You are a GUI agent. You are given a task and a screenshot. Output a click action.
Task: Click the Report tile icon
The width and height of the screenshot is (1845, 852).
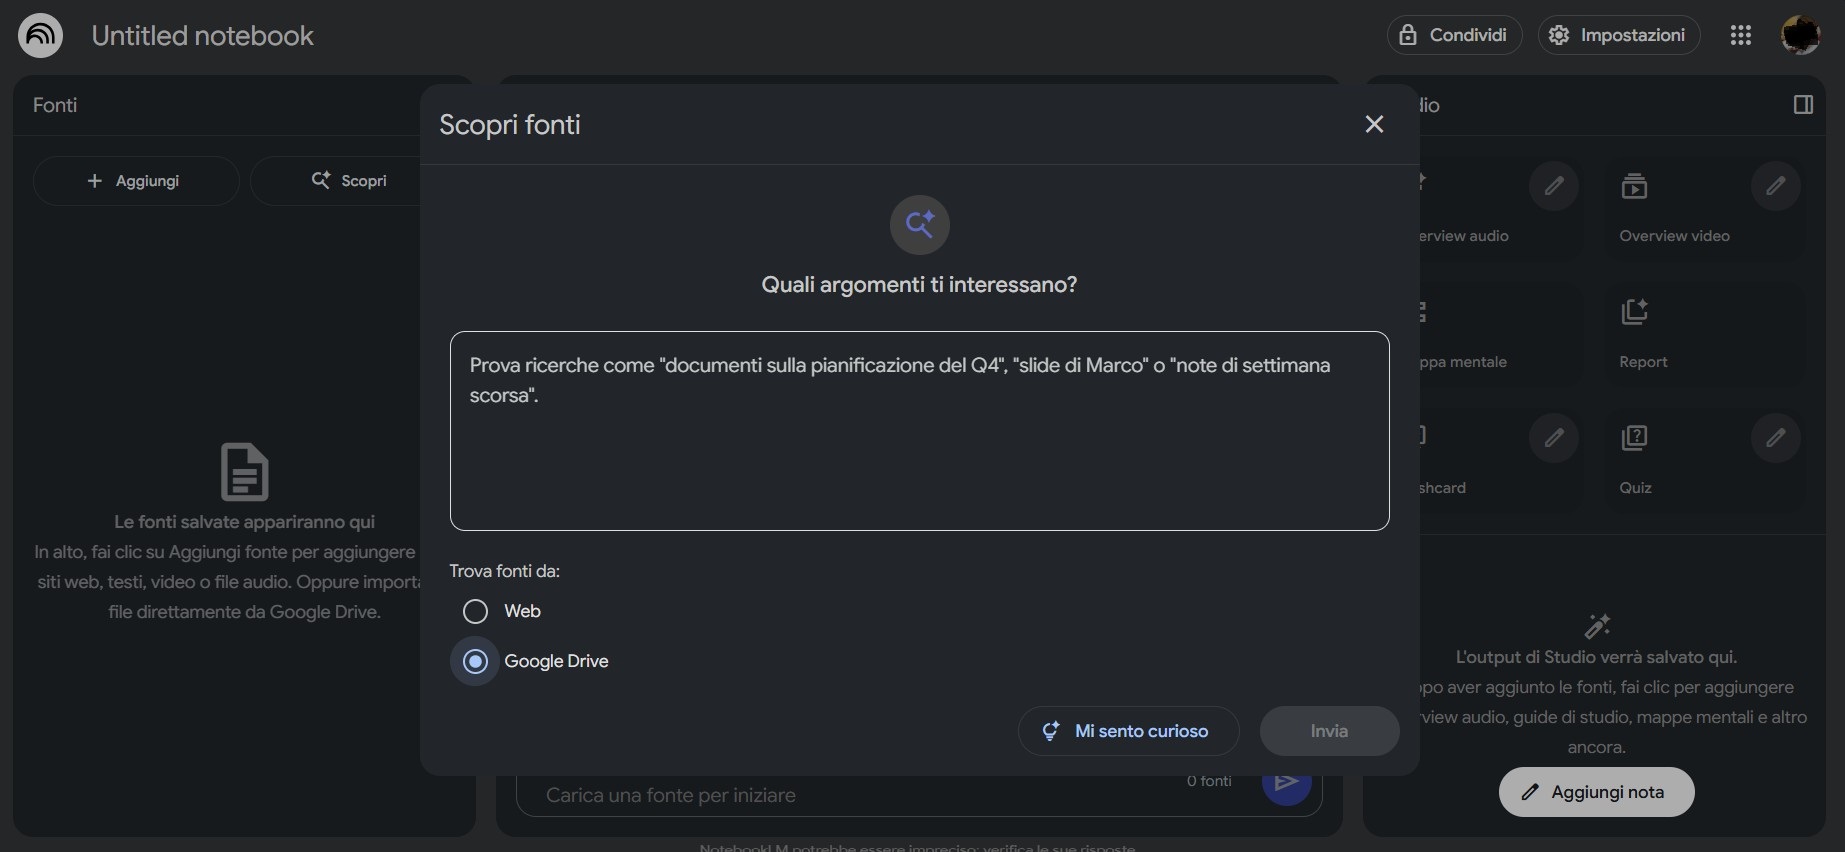click(x=1634, y=312)
